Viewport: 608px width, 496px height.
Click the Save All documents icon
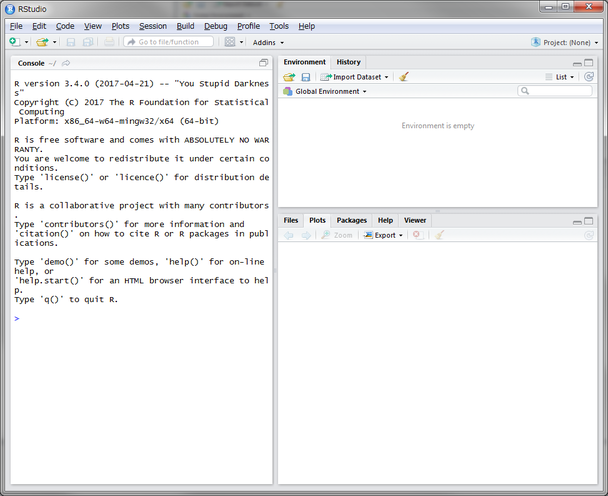(88, 42)
